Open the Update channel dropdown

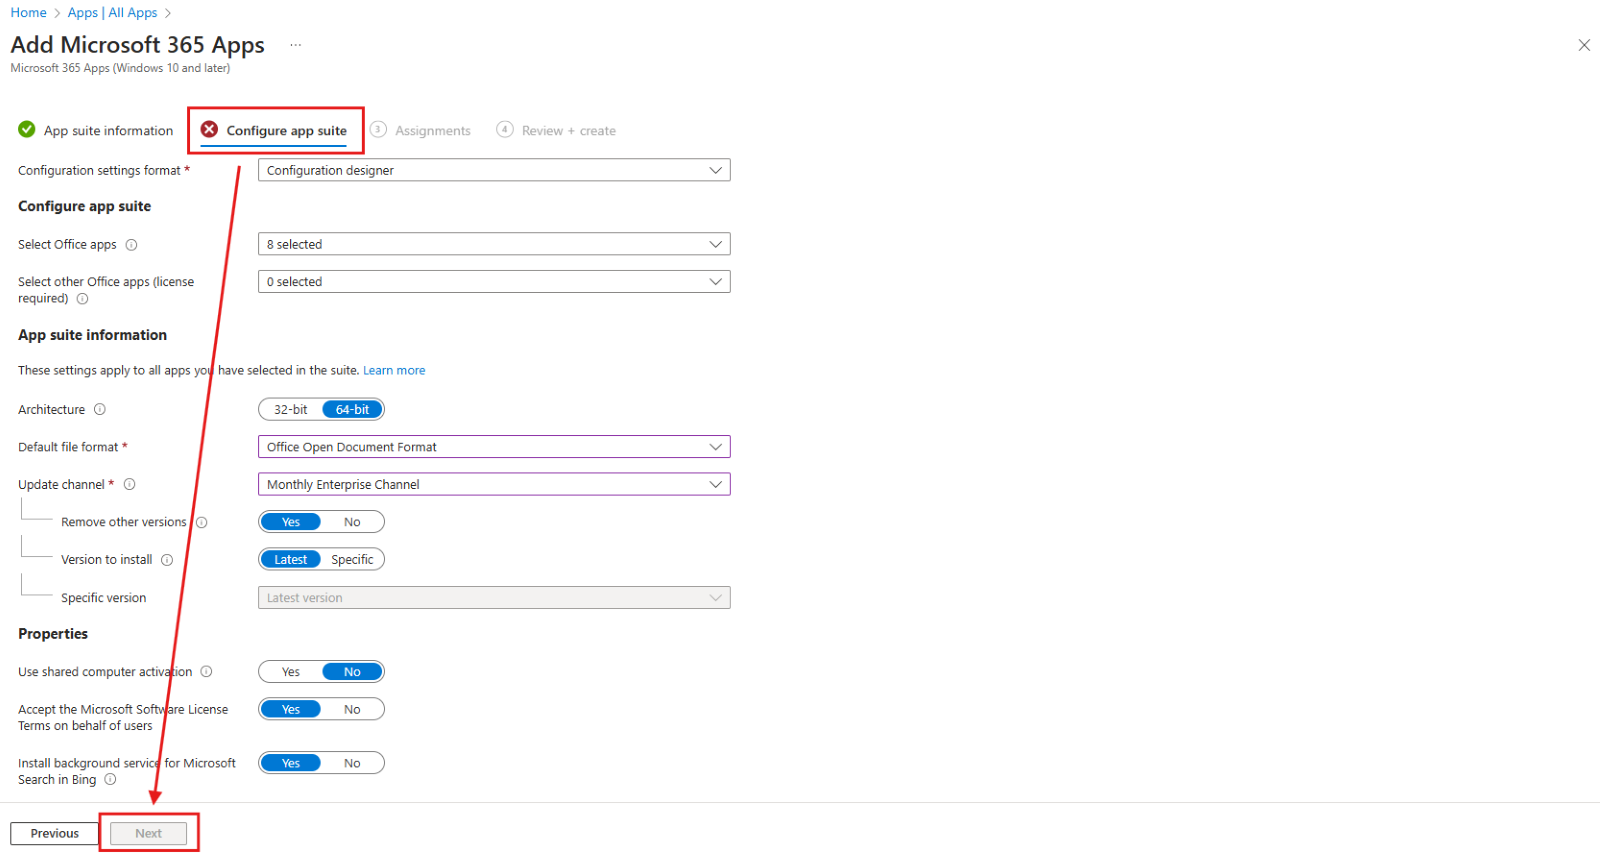tap(494, 485)
